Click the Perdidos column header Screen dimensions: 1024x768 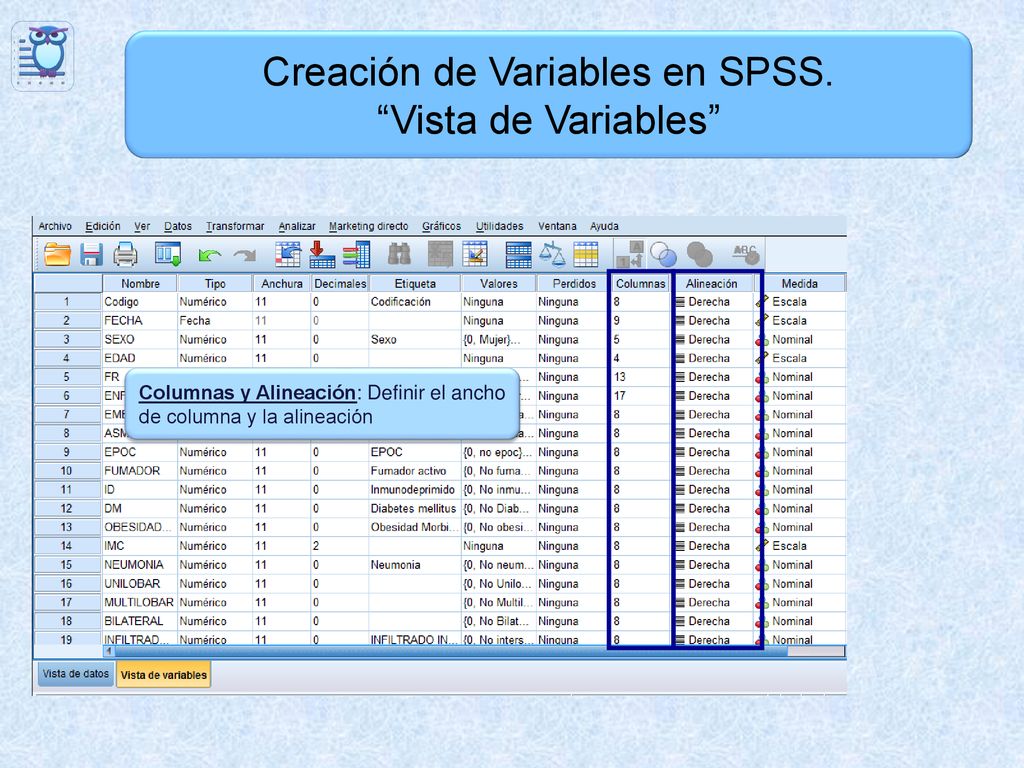[574, 283]
